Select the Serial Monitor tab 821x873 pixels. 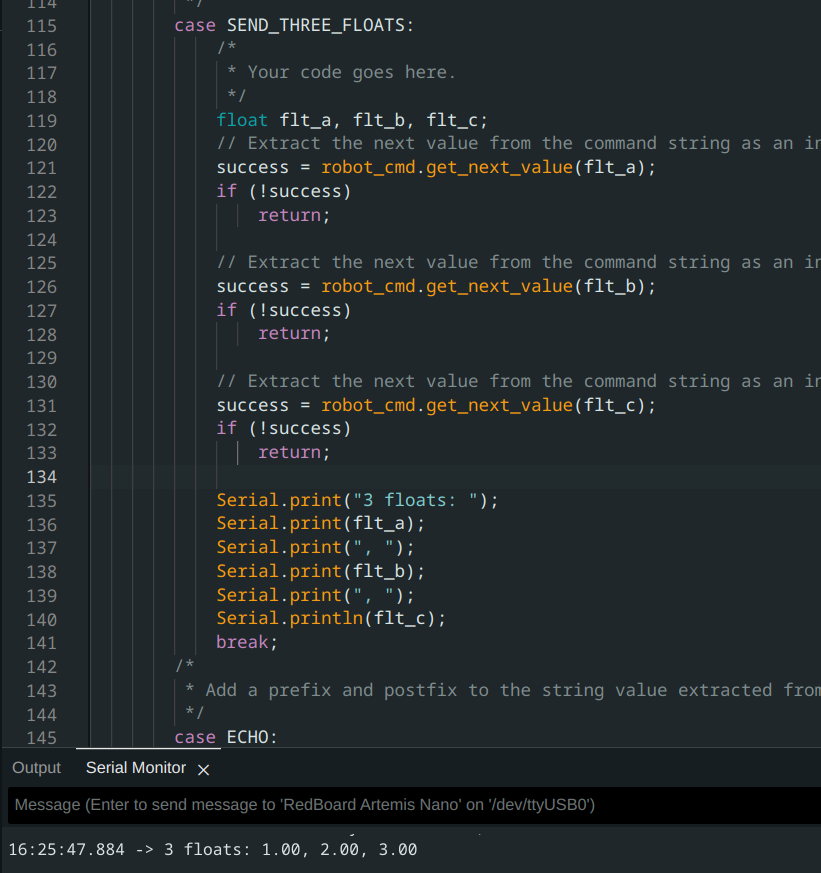(136, 768)
